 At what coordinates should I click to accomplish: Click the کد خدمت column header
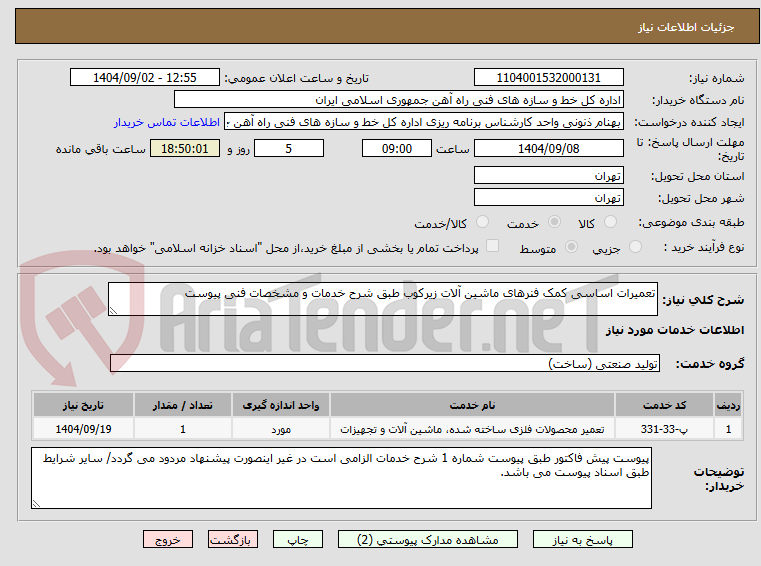664,405
